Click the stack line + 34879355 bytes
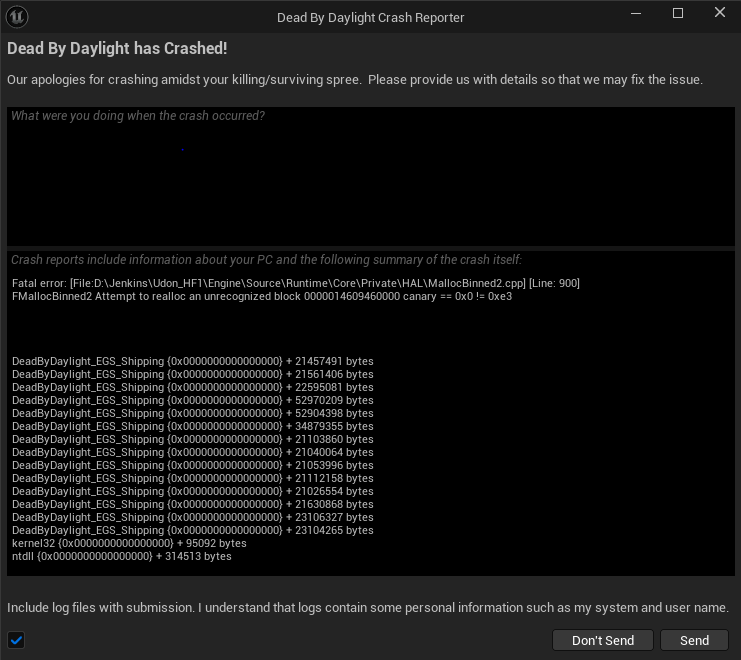This screenshot has width=741, height=660. (192, 426)
